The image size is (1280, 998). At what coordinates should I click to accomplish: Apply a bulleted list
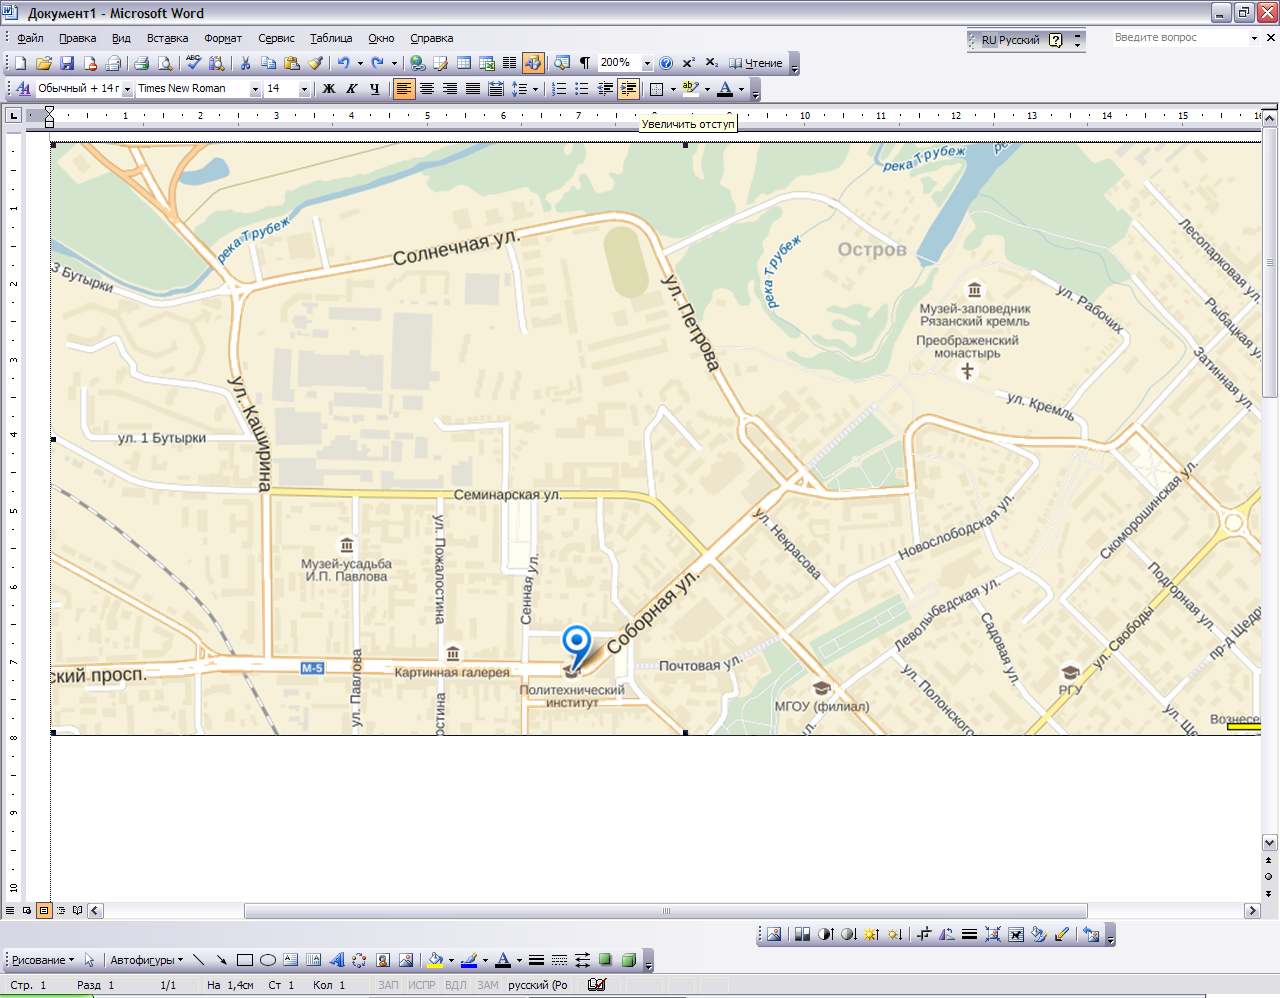[582, 89]
